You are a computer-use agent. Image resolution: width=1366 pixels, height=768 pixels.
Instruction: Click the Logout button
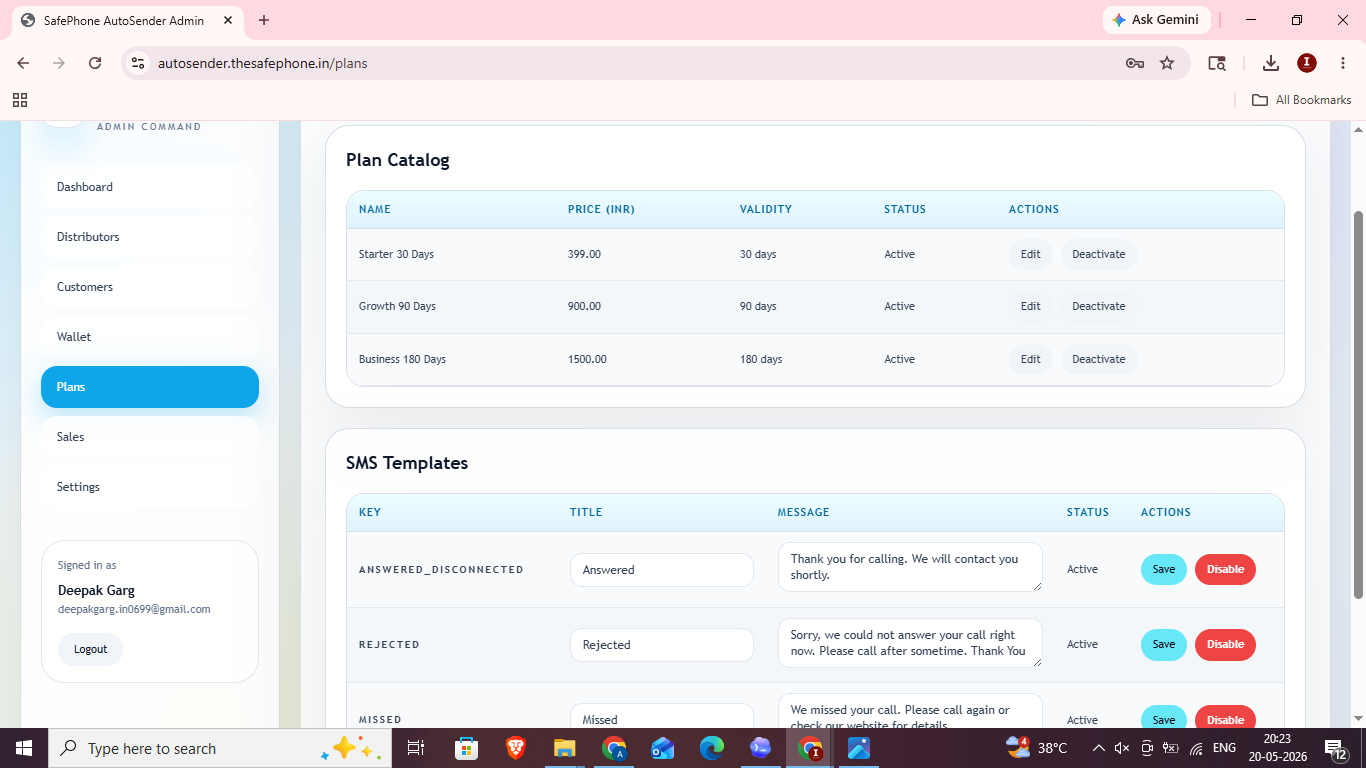pyautogui.click(x=90, y=649)
